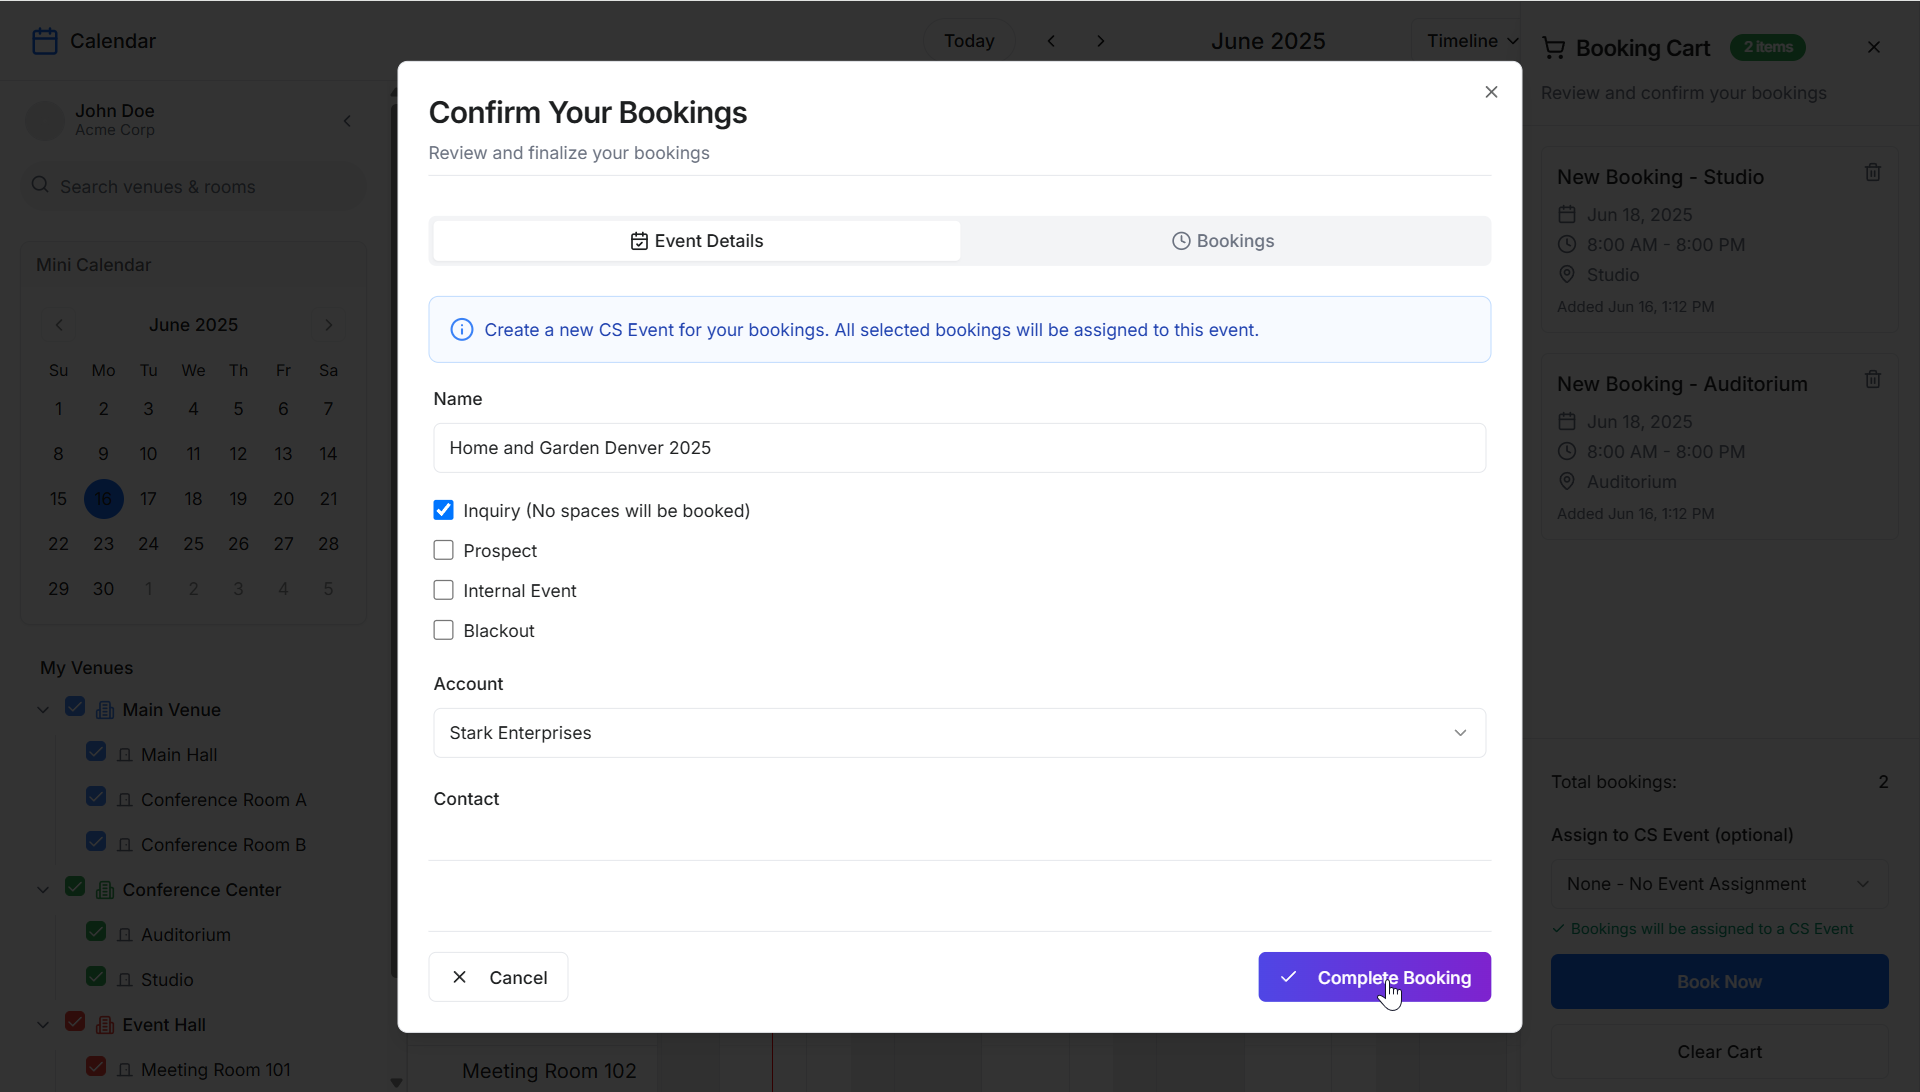The height and width of the screenshot is (1092, 1920).
Task: Toggle the Meeting Room 101 checkbox
Action: (x=96, y=1066)
